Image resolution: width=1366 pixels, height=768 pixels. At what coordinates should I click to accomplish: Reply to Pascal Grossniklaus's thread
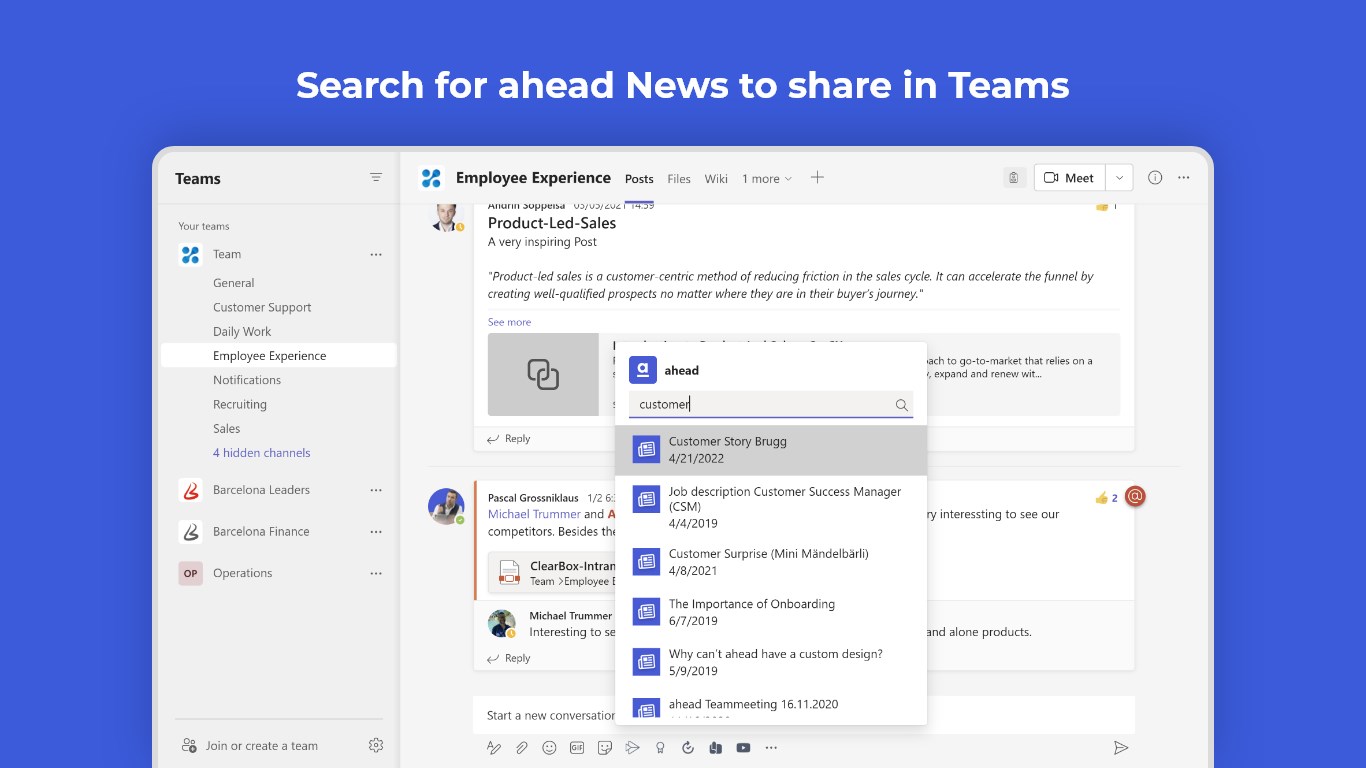[x=509, y=658]
